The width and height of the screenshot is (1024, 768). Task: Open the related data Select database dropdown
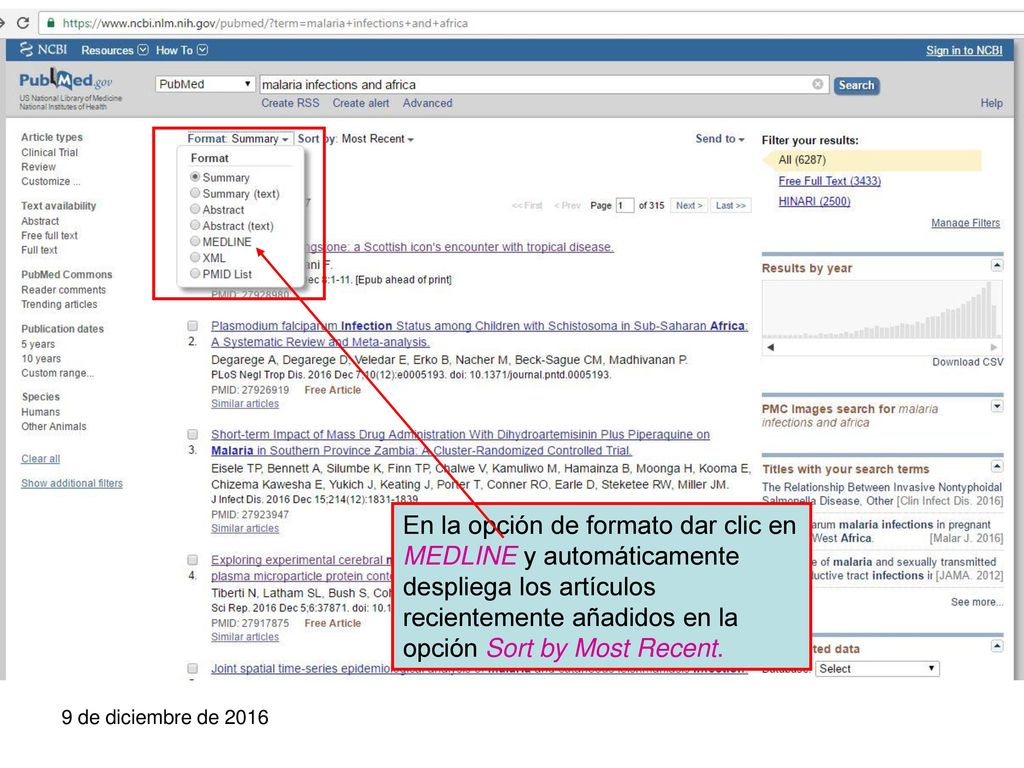876,669
